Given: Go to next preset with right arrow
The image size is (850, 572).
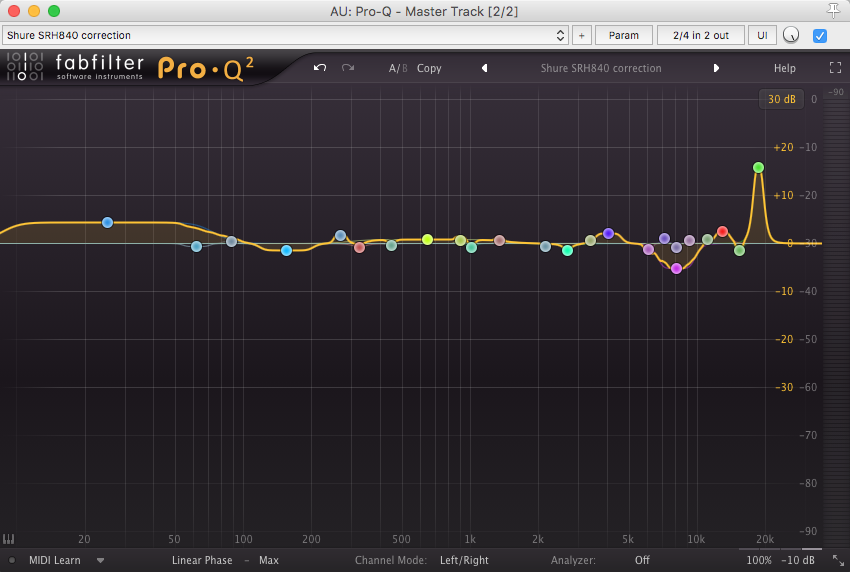Looking at the screenshot, I should coord(716,68).
